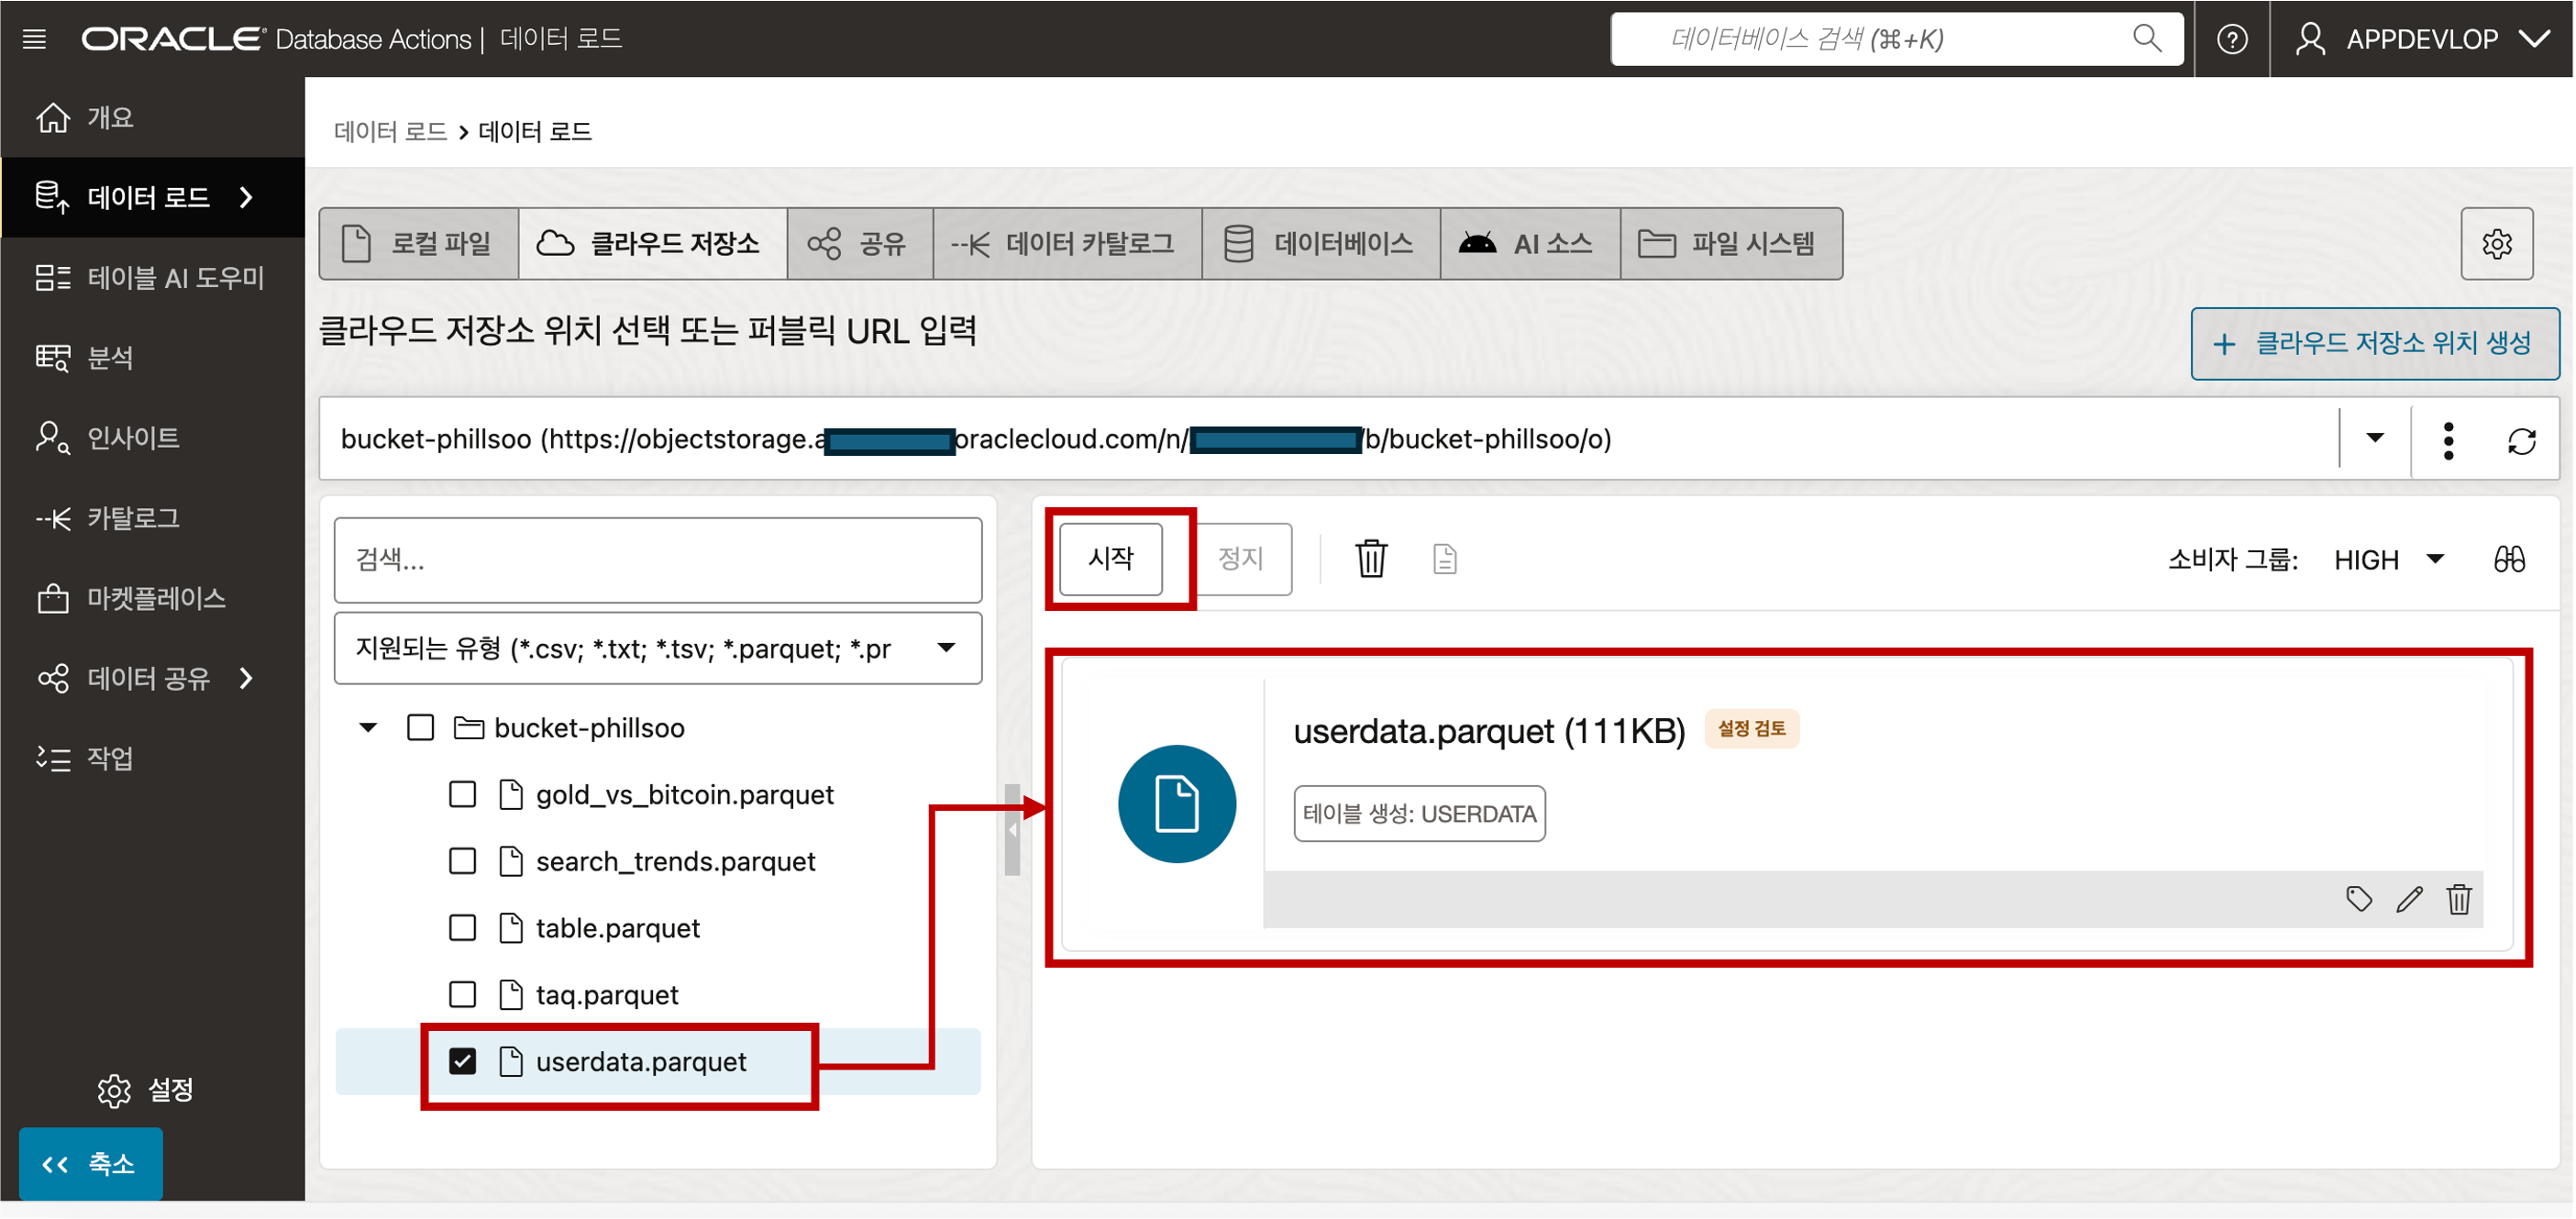Click the 정지 button
2576x1219 pixels.
pyautogui.click(x=1241, y=559)
